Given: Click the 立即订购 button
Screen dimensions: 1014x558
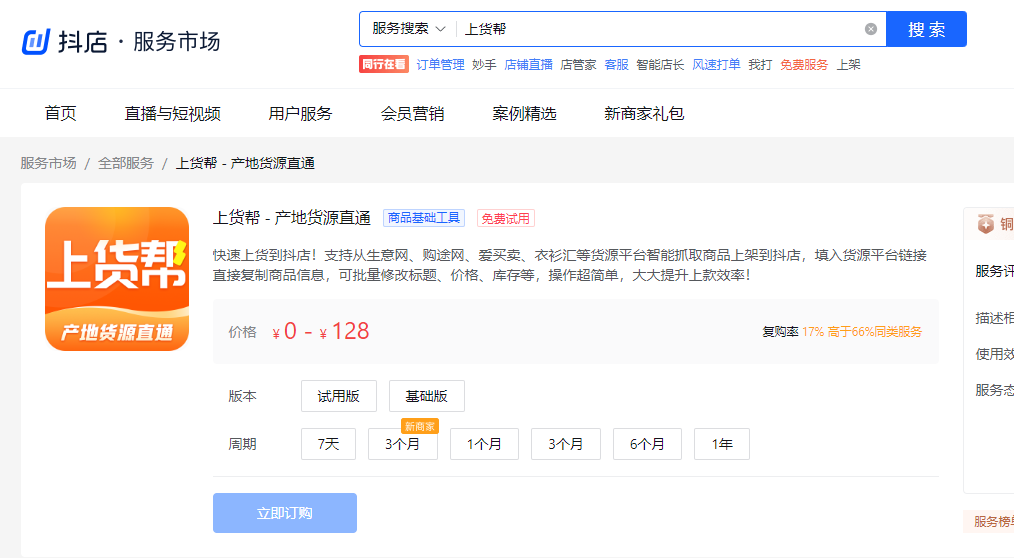Looking at the screenshot, I should (285, 513).
